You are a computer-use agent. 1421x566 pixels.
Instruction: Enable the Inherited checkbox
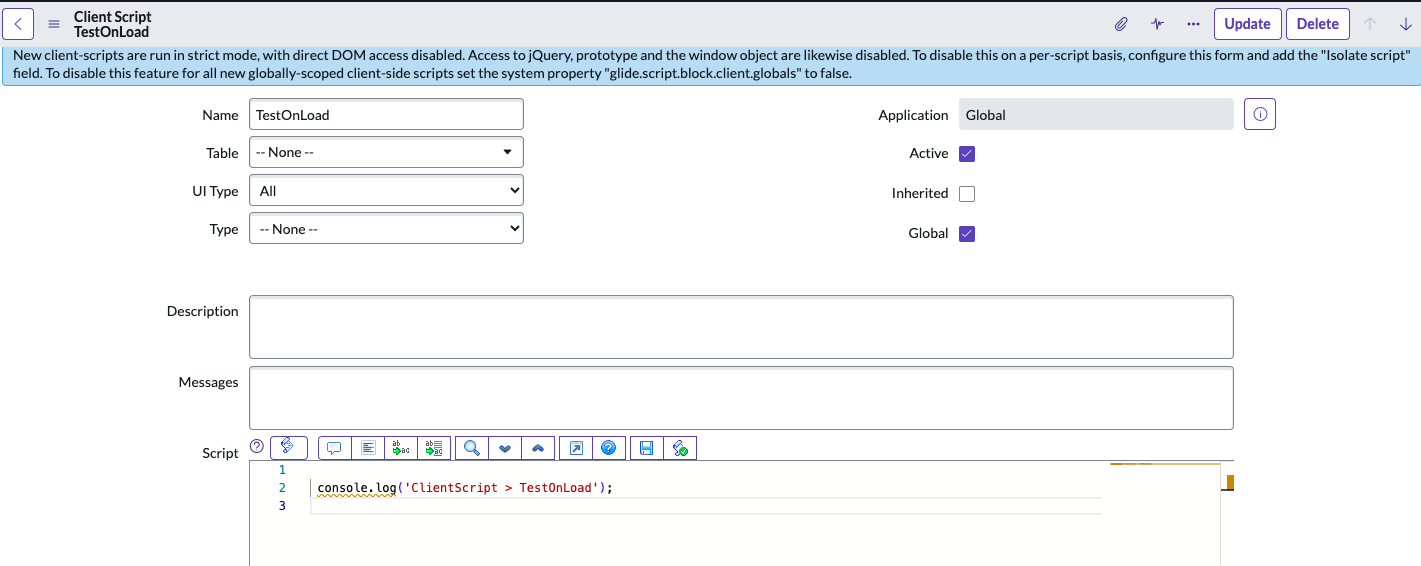coord(967,194)
